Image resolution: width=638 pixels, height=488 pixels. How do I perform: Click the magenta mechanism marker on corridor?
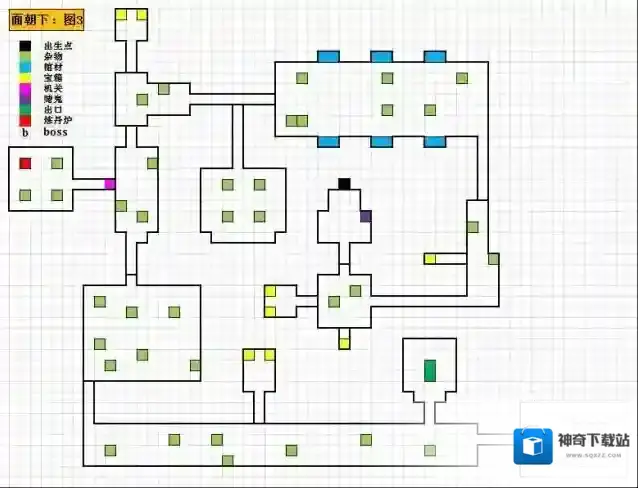coord(110,184)
